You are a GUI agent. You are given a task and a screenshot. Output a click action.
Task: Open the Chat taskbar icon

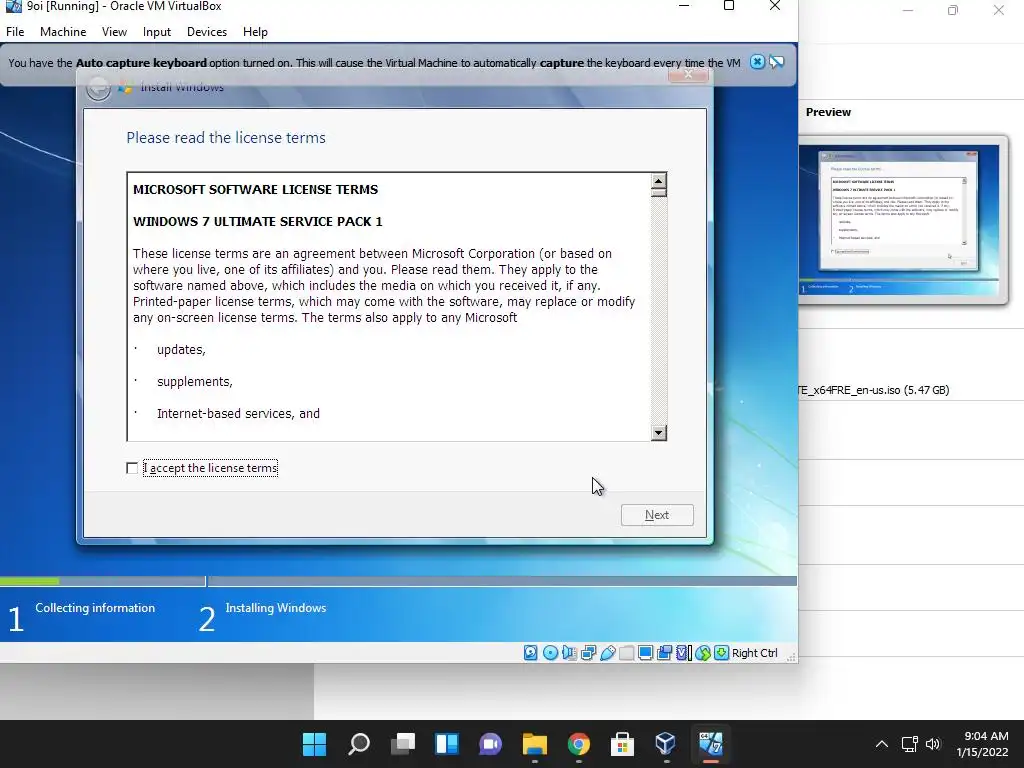pyautogui.click(x=490, y=744)
